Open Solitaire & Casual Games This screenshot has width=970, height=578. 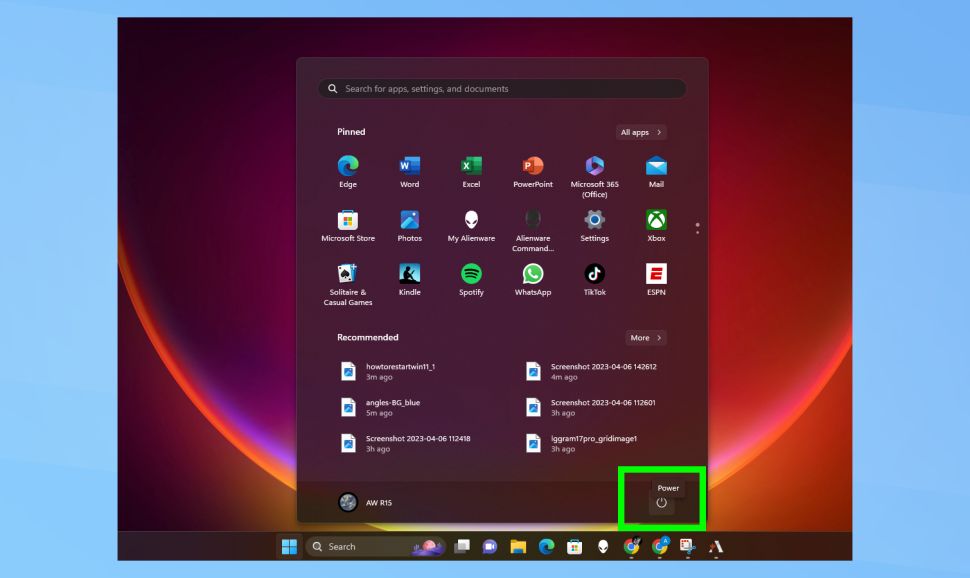(348, 285)
